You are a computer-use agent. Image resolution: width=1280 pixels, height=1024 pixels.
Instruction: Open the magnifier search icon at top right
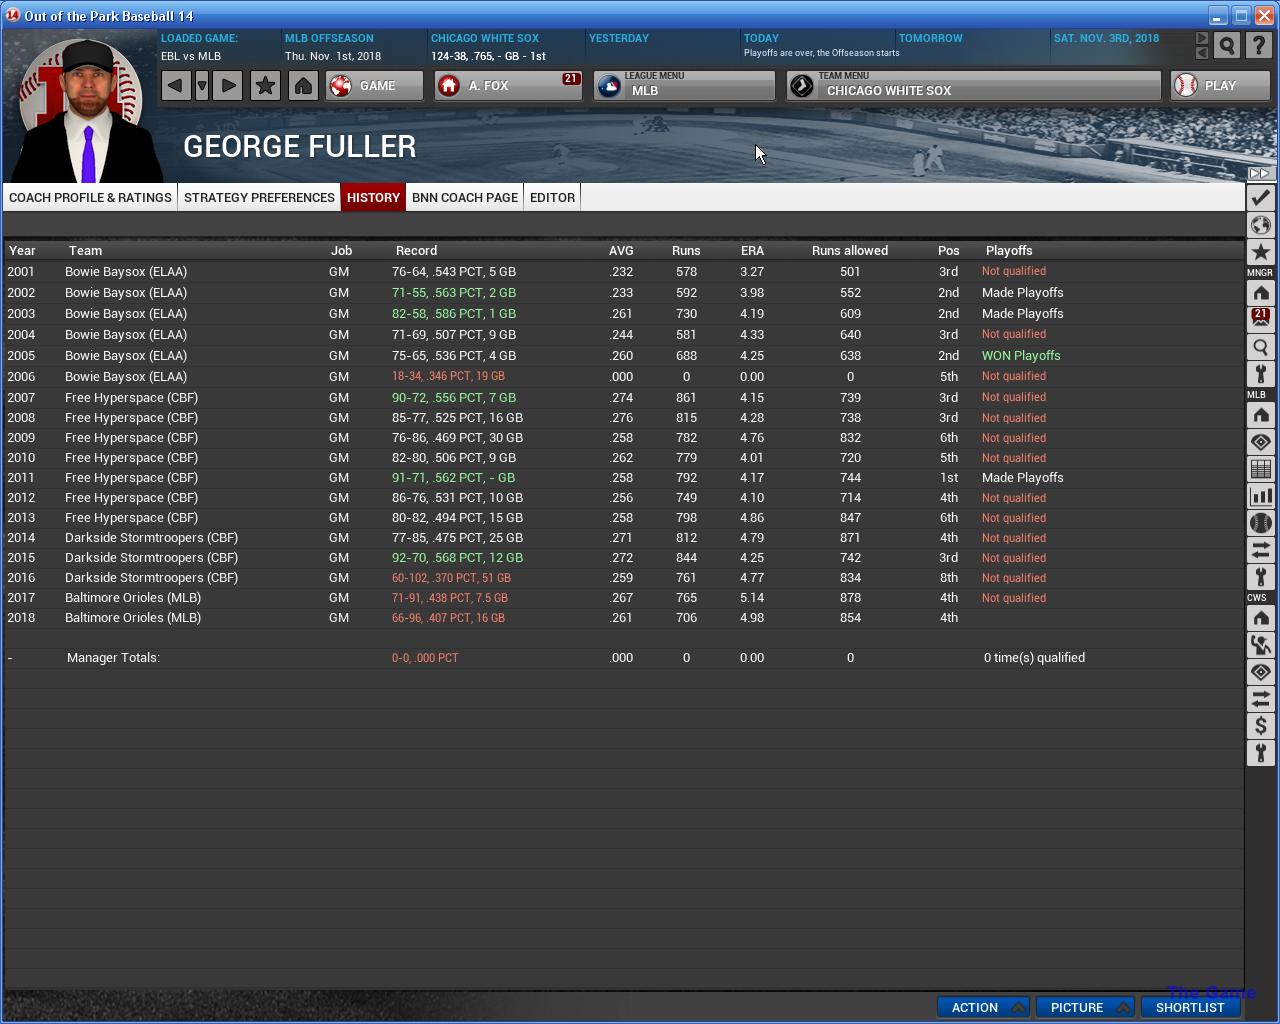click(x=1227, y=46)
